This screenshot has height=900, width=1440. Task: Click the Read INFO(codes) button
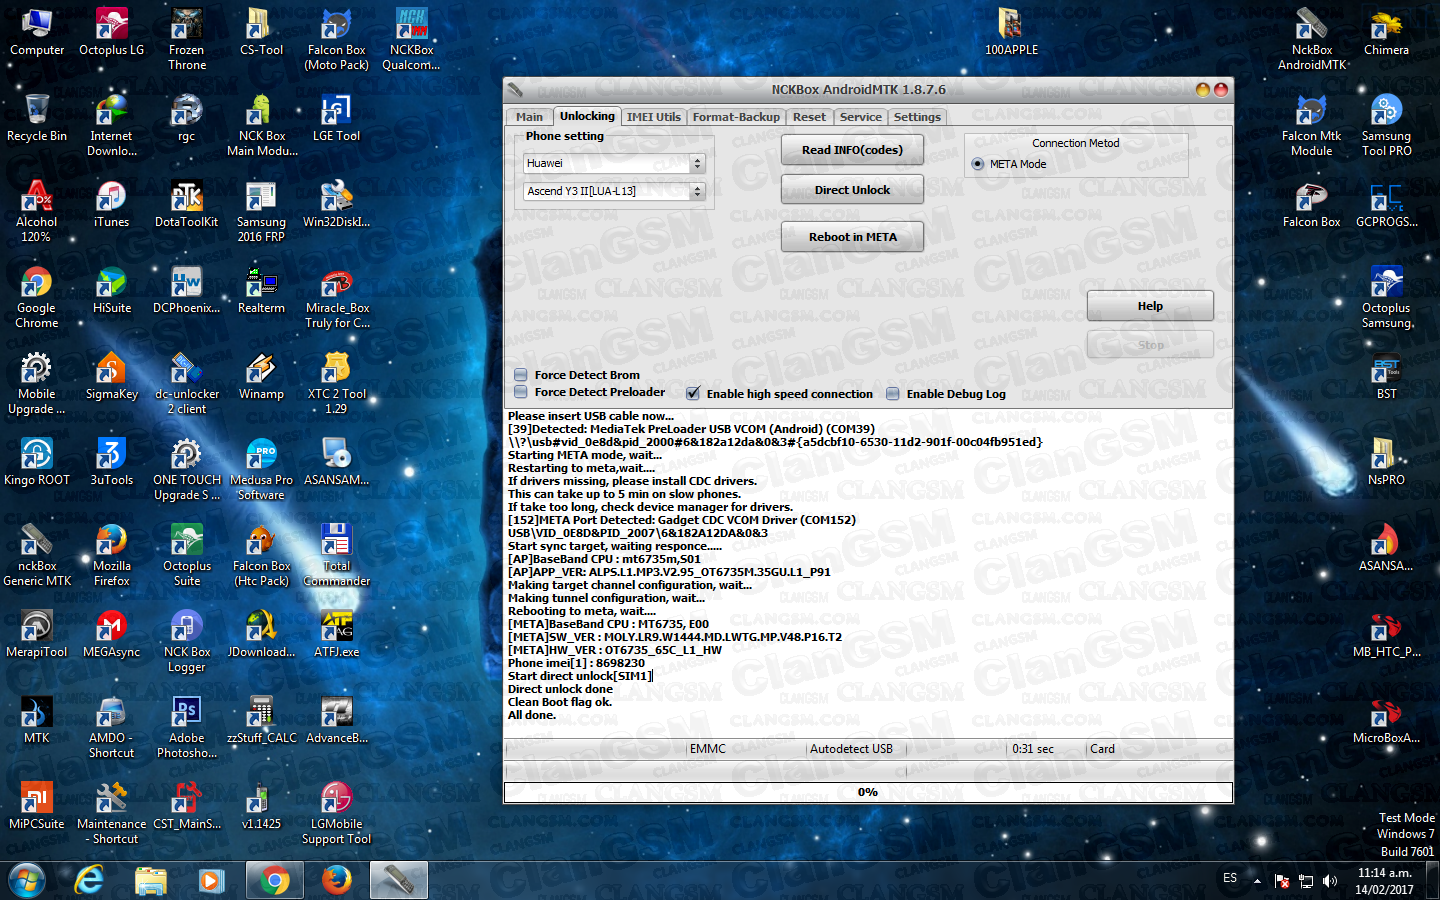tap(852, 149)
